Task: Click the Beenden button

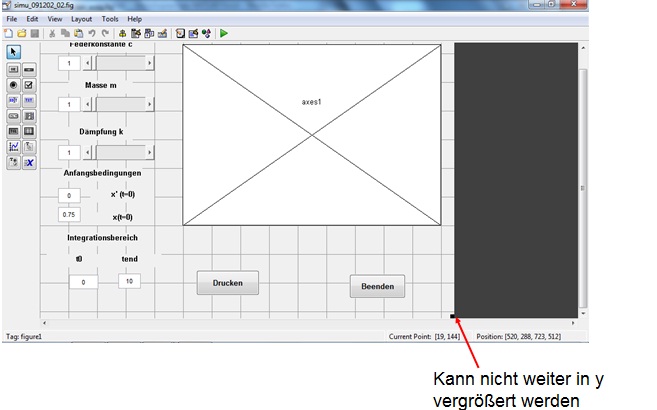Action: (377, 287)
